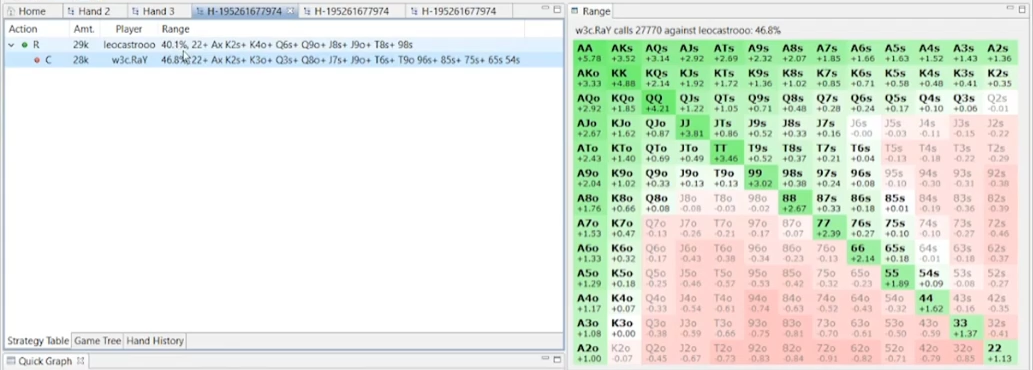Click the 65s cell showing +0.18
The image size is (1033, 370).
(x=899, y=253)
